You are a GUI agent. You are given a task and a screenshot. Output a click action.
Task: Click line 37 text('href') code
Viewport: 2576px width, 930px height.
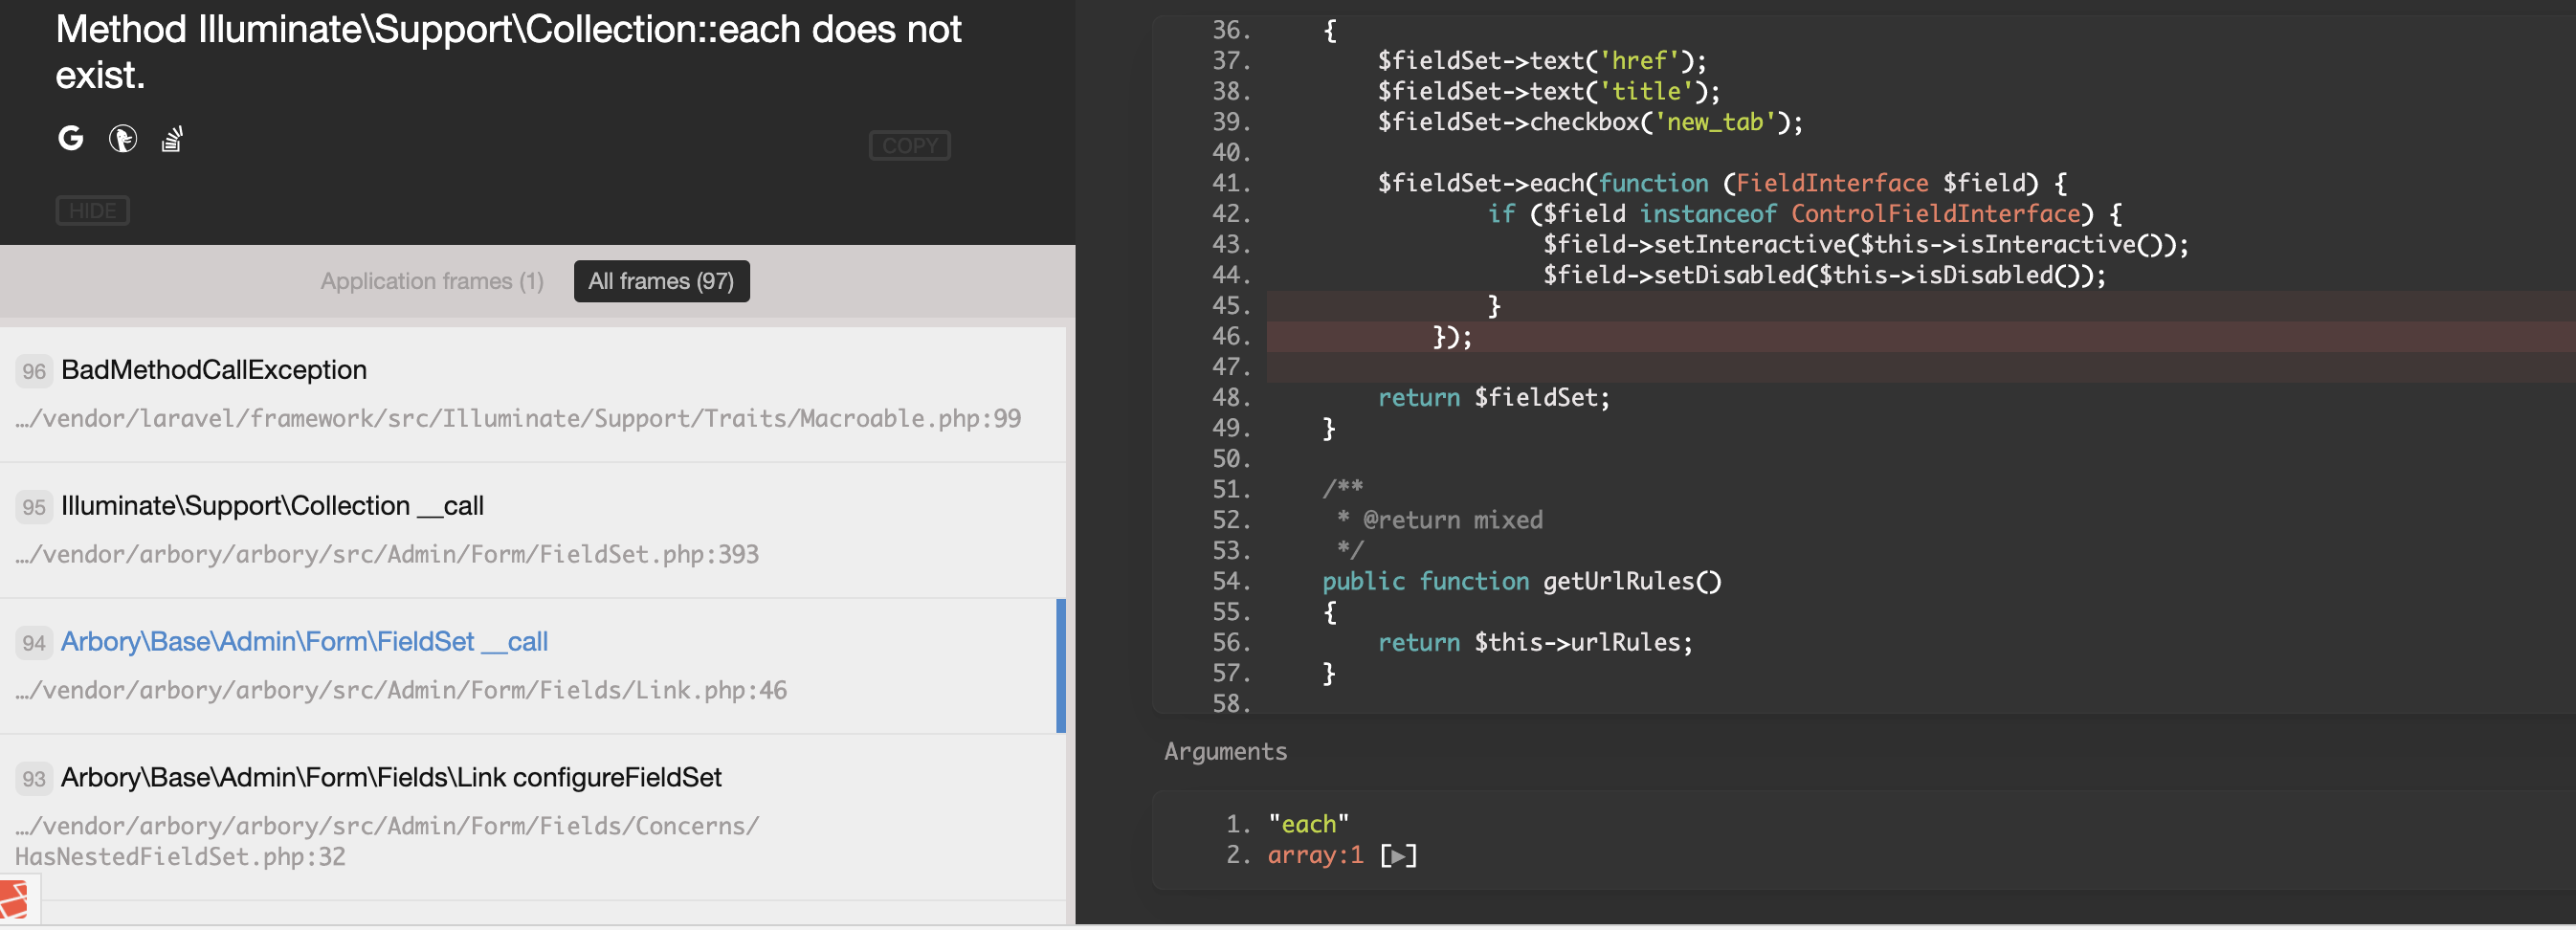pyautogui.click(x=1542, y=61)
